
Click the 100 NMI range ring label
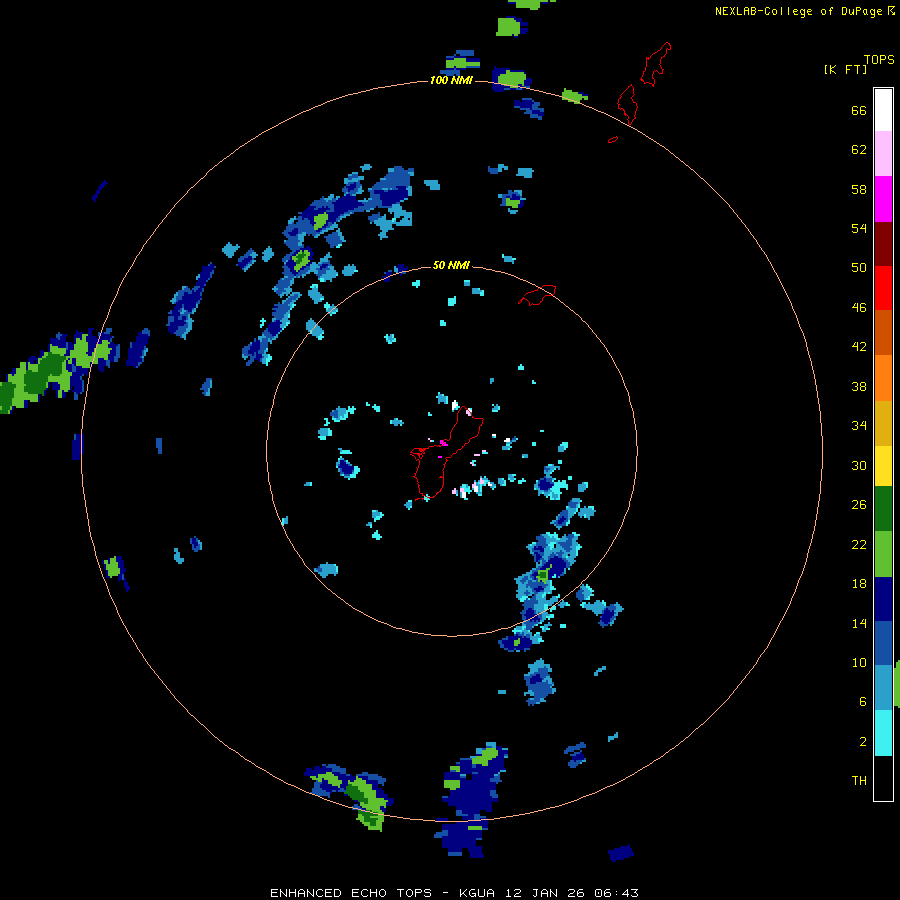451,80
